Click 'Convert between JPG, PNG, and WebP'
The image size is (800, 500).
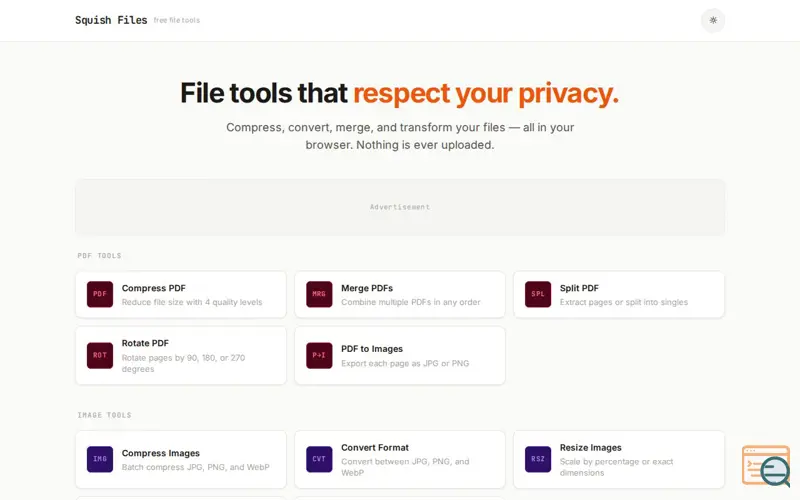pos(405,467)
